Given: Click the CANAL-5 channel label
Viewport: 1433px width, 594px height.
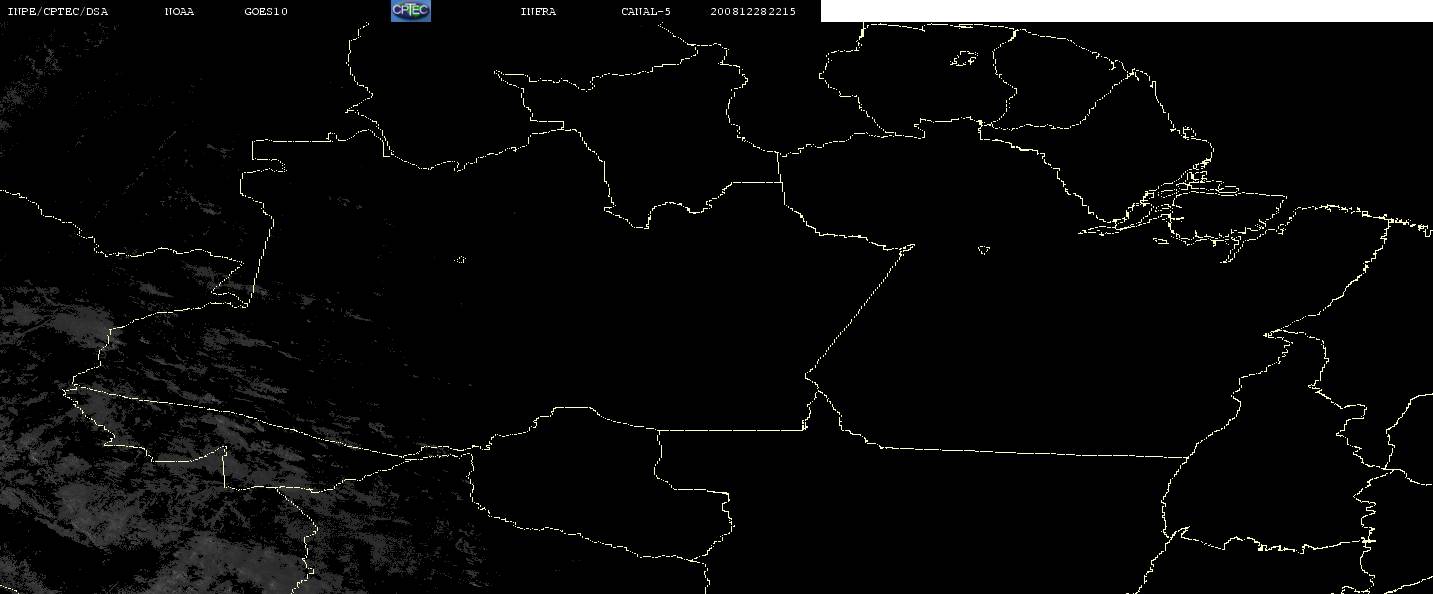Looking at the screenshot, I should [x=646, y=12].
